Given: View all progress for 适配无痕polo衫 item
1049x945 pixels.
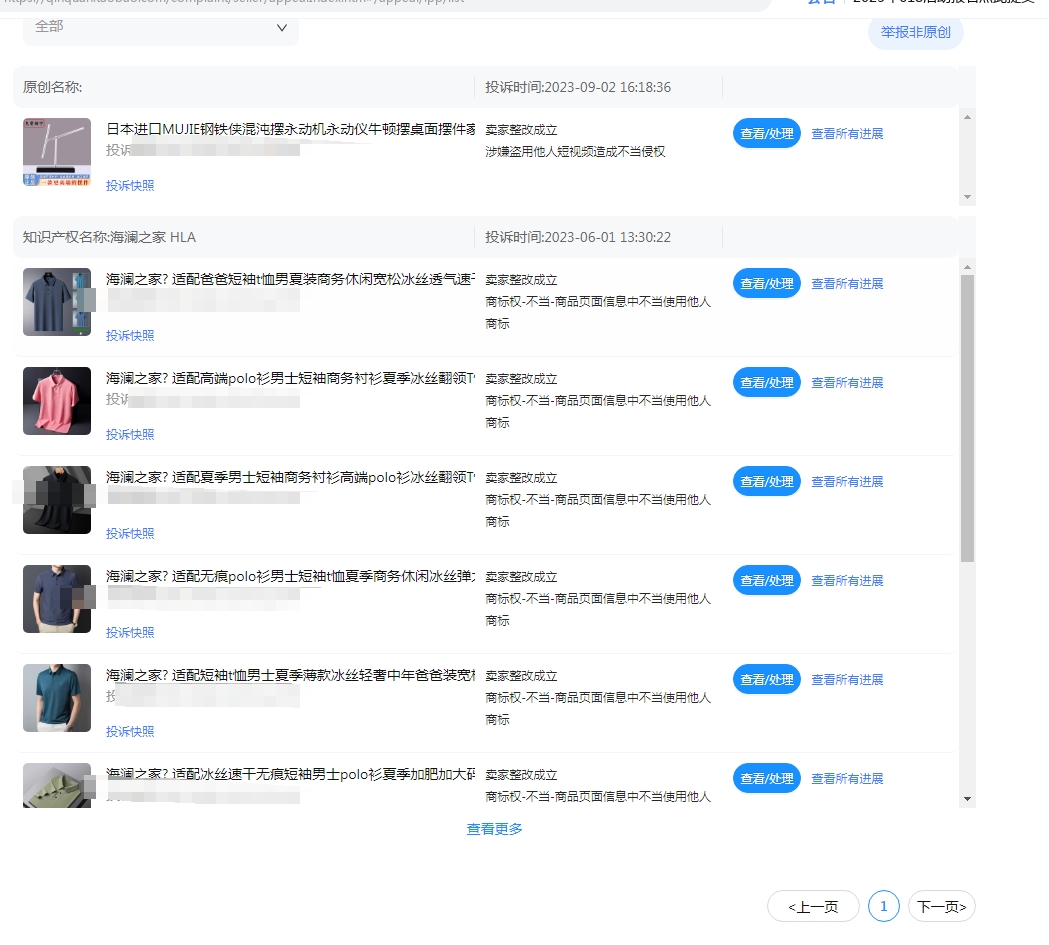Looking at the screenshot, I should pyautogui.click(x=847, y=581).
